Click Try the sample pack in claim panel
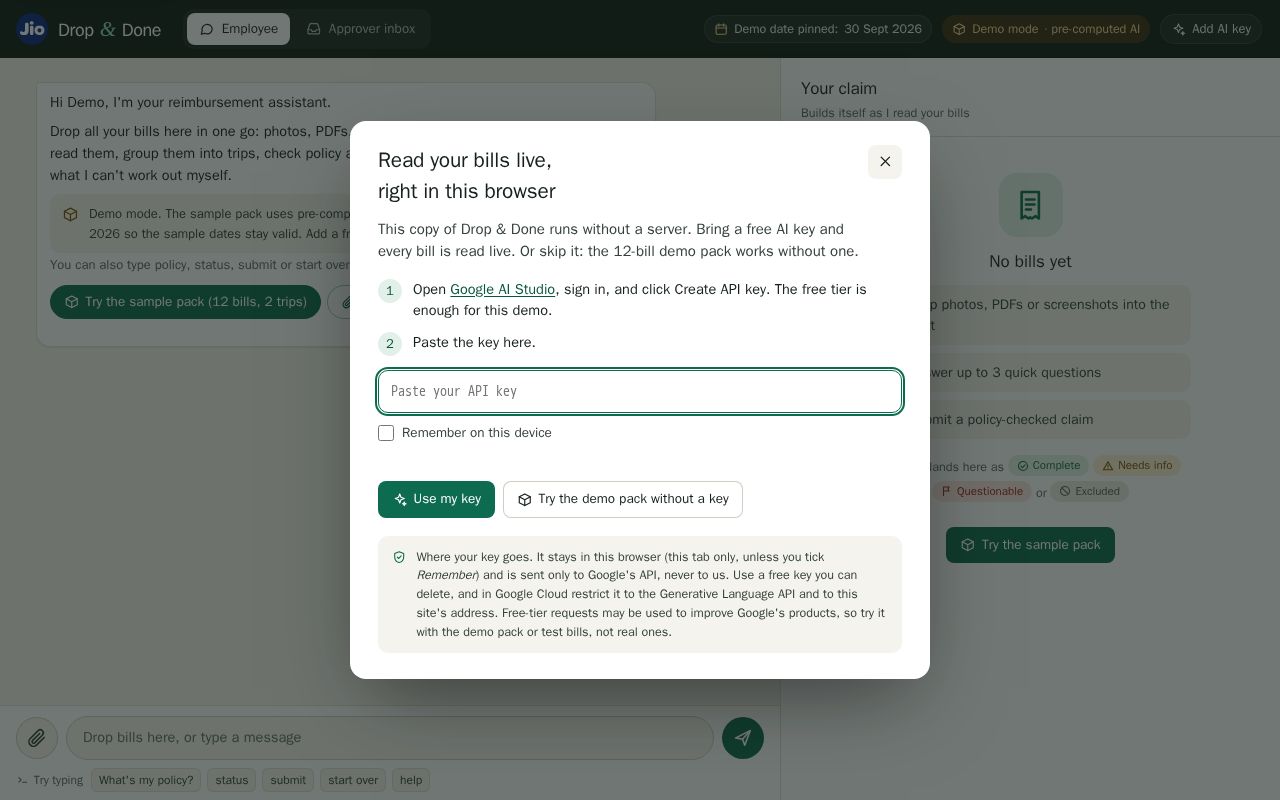Viewport: 1280px width, 800px height. pos(1030,545)
